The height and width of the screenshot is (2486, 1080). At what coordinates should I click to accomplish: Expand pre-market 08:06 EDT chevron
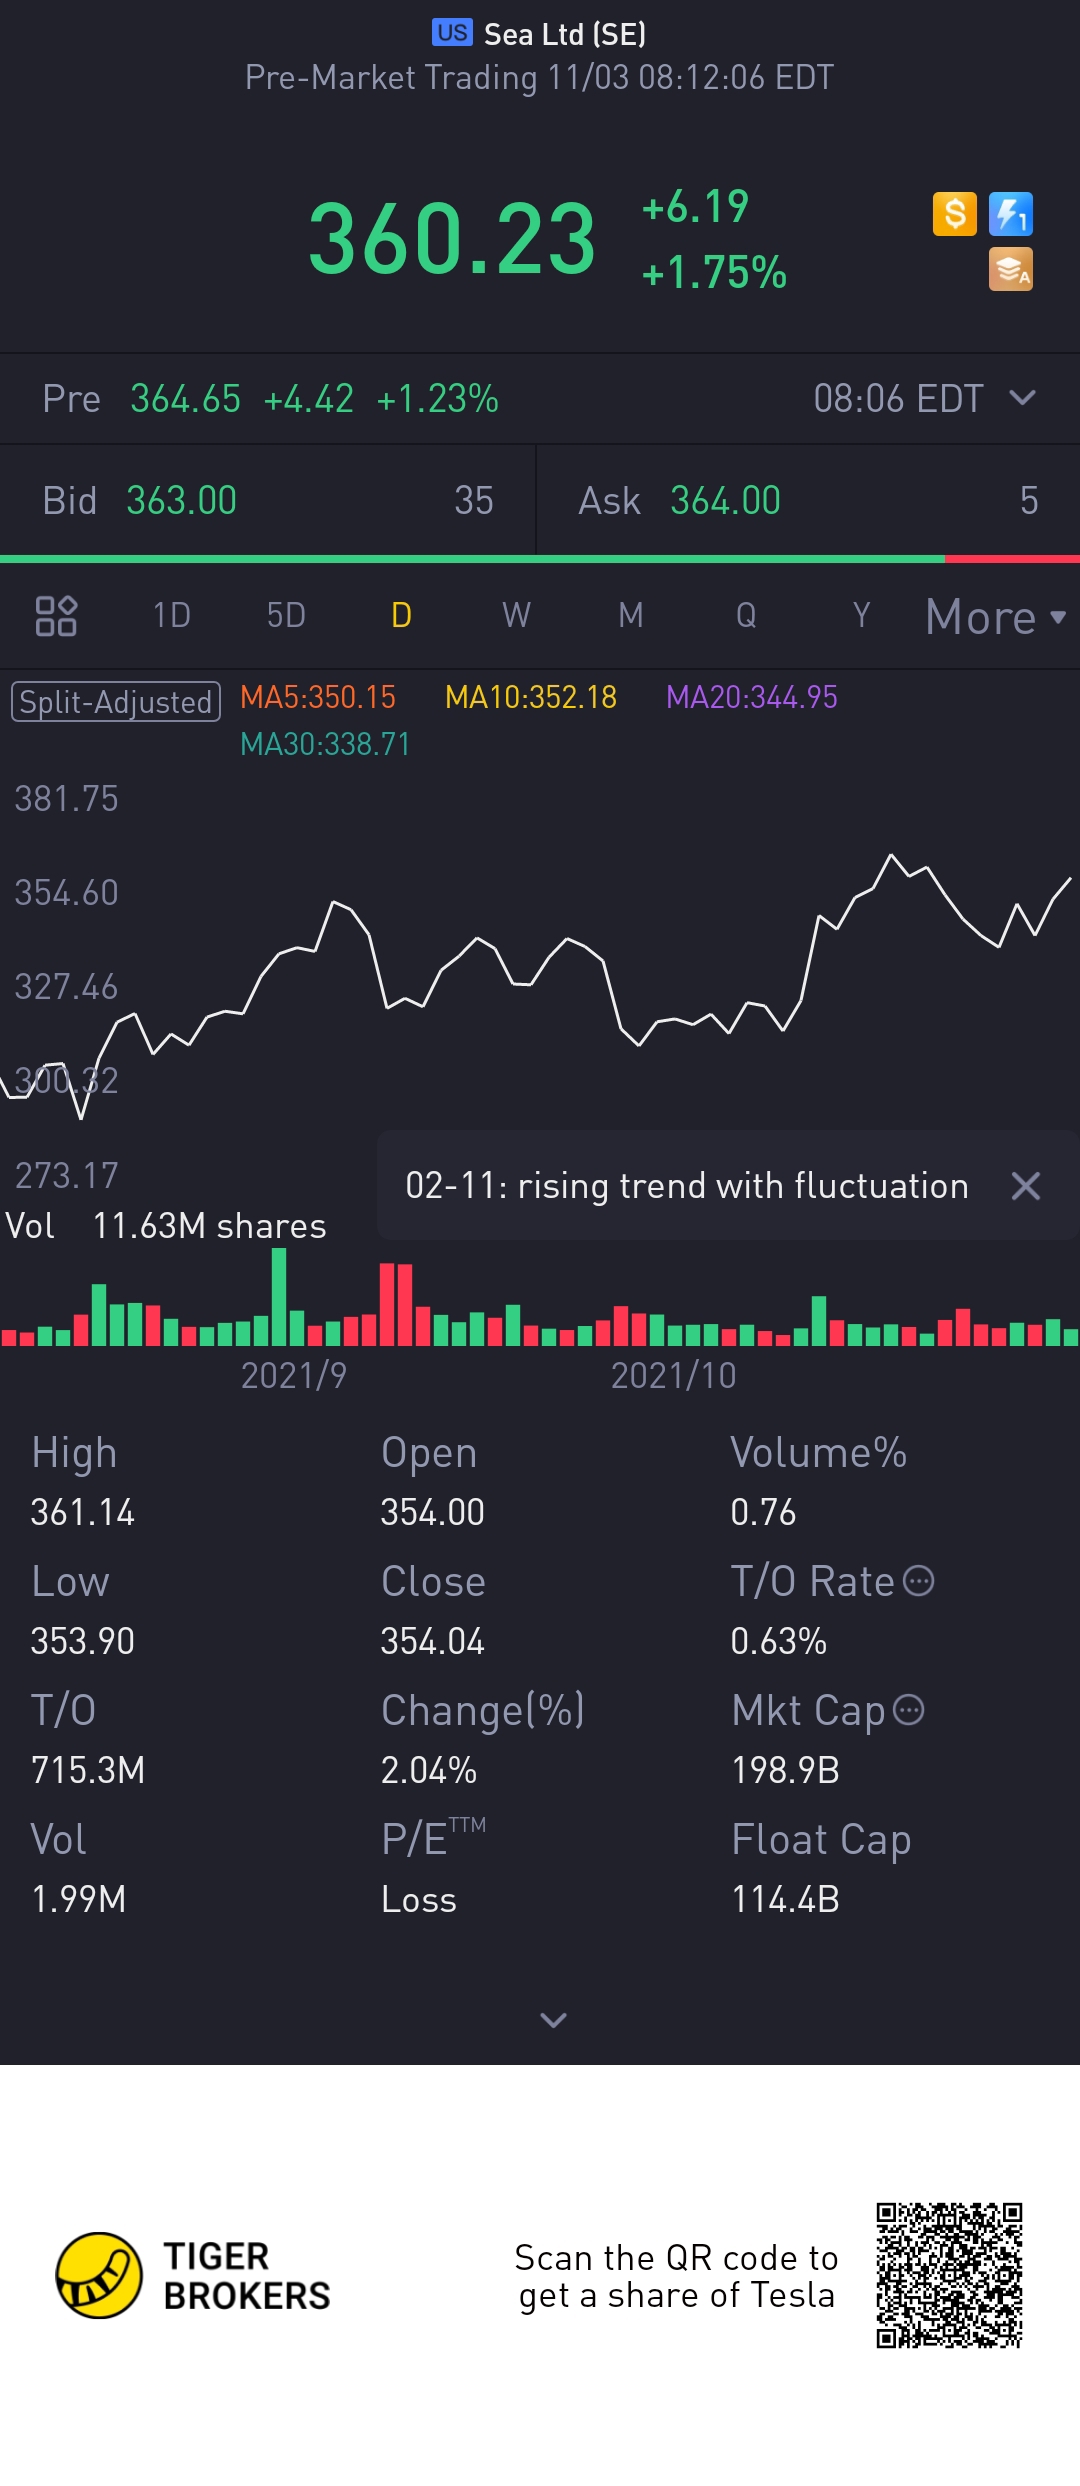[x=1022, y=398]
